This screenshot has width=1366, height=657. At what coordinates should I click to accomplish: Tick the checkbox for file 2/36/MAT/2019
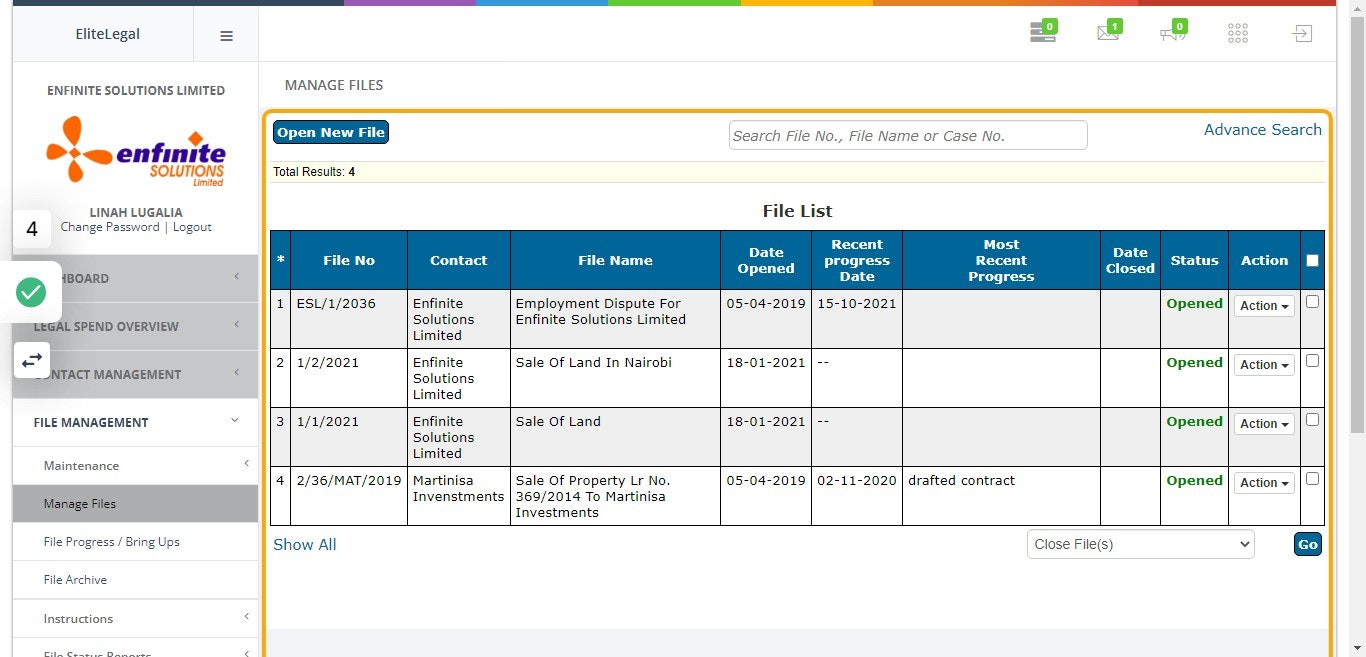[x=1312, y=479]
